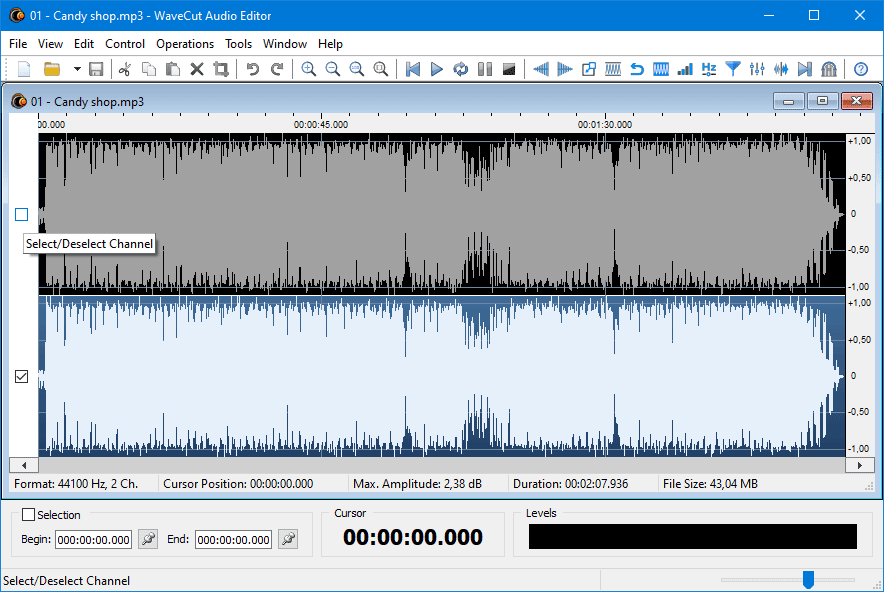
Task: Click the Cut scissors icon
Action: point(125,69)
